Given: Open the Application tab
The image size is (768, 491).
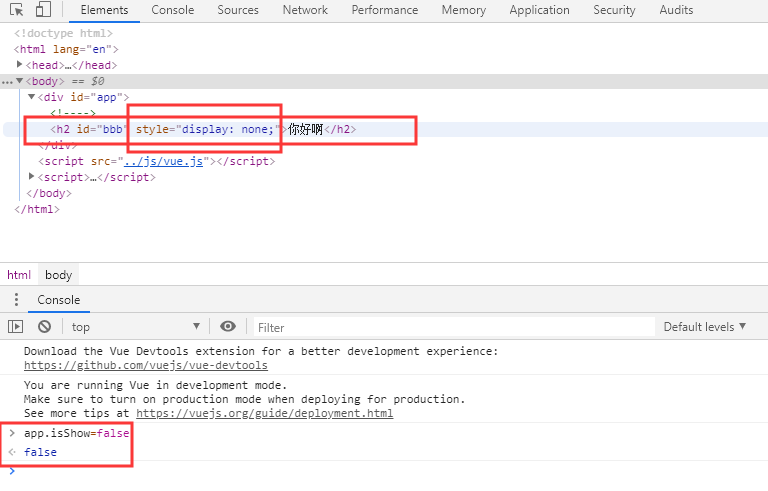Looking at the screenshot, I should click(539, 10).
